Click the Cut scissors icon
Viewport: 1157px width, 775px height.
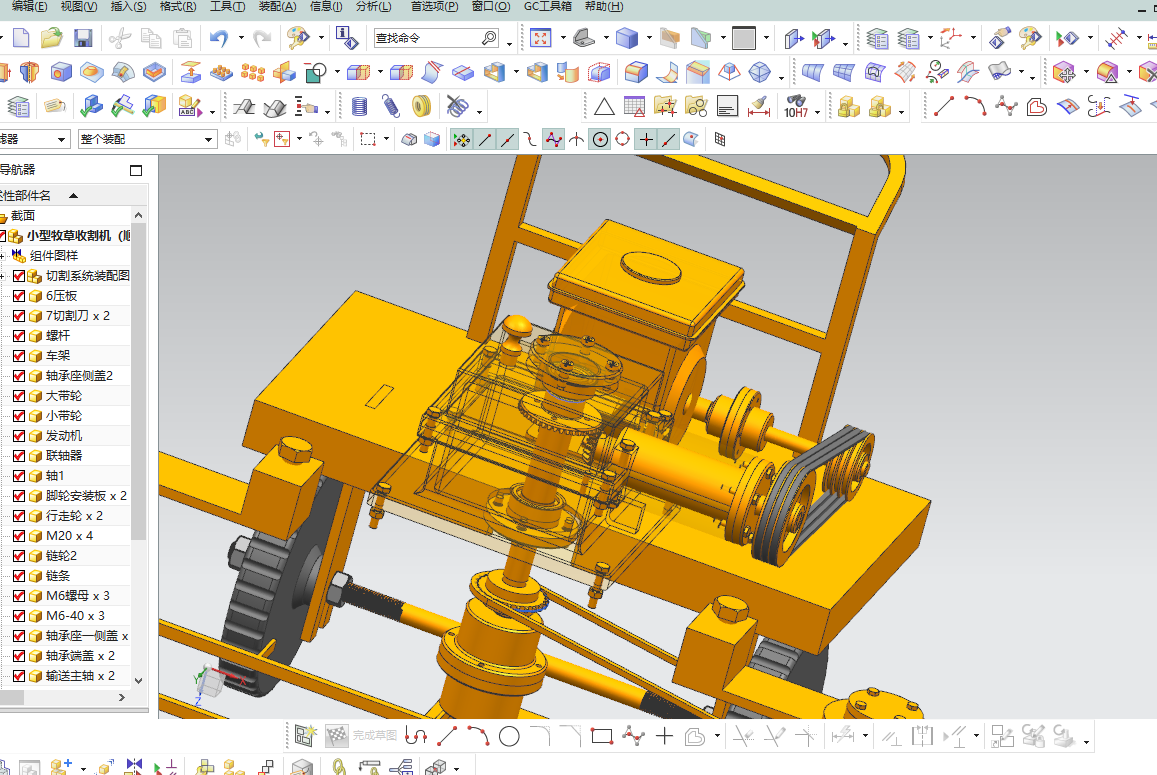[x=120, y=38]
